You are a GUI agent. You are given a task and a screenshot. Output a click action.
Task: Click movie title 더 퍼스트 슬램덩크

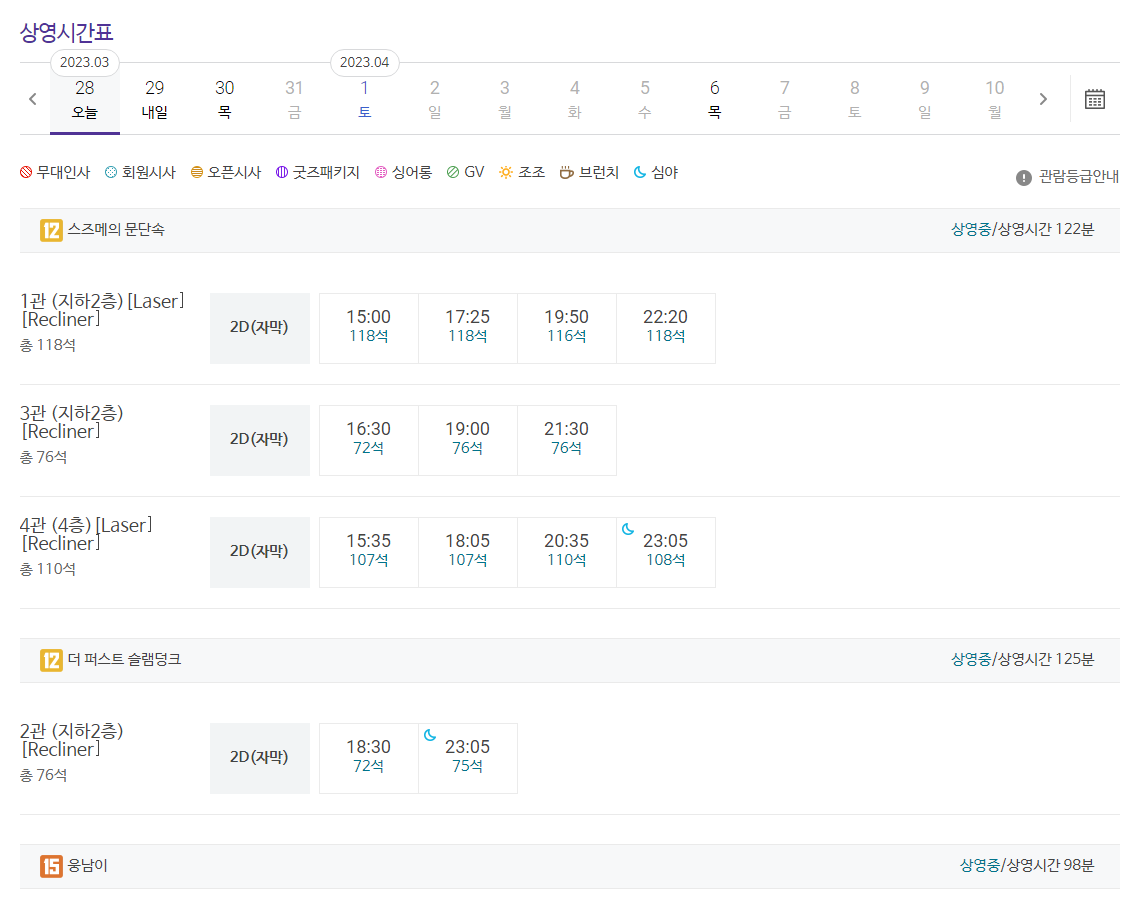coord(124,659)
